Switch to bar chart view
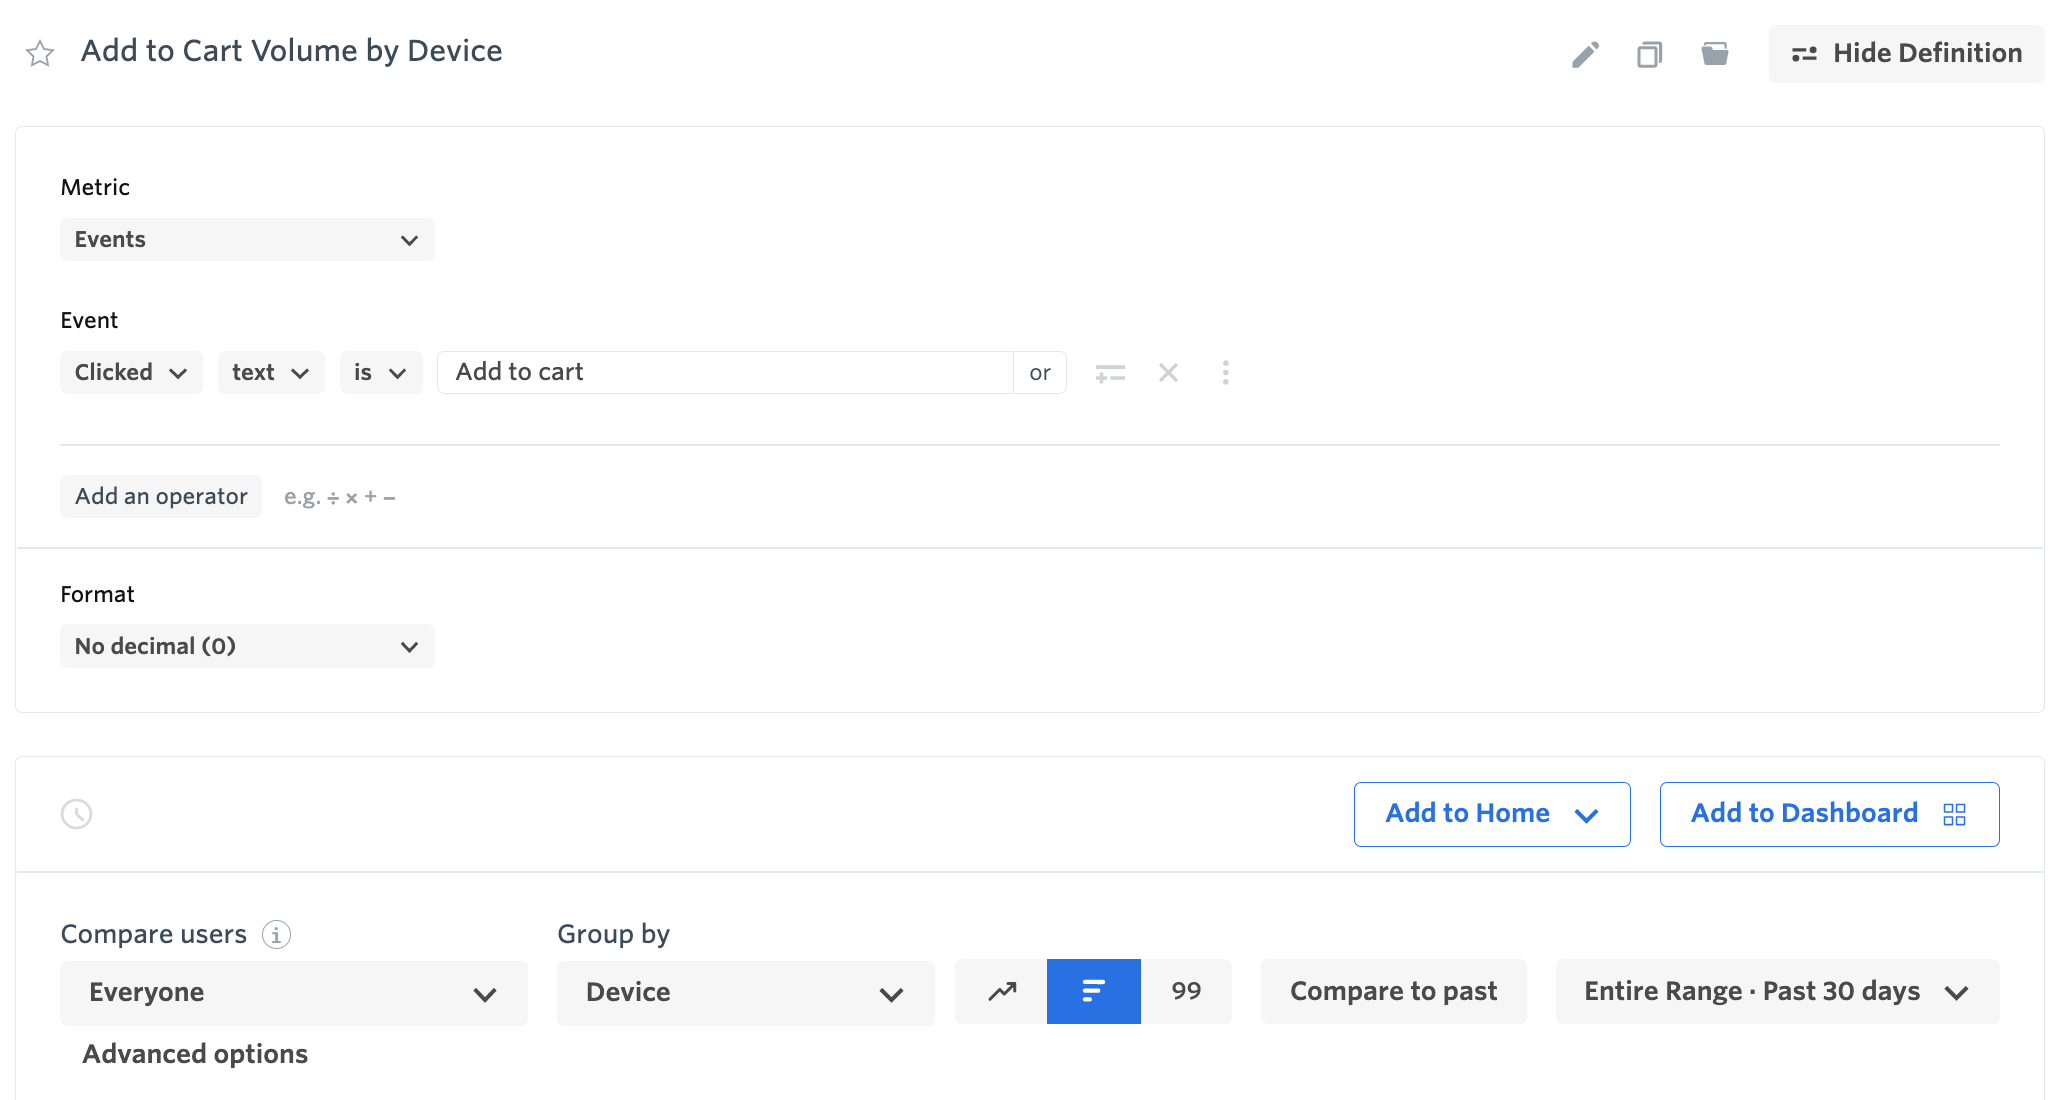Screen dimensions: 2062x1100 click(x=1093, y=991)
